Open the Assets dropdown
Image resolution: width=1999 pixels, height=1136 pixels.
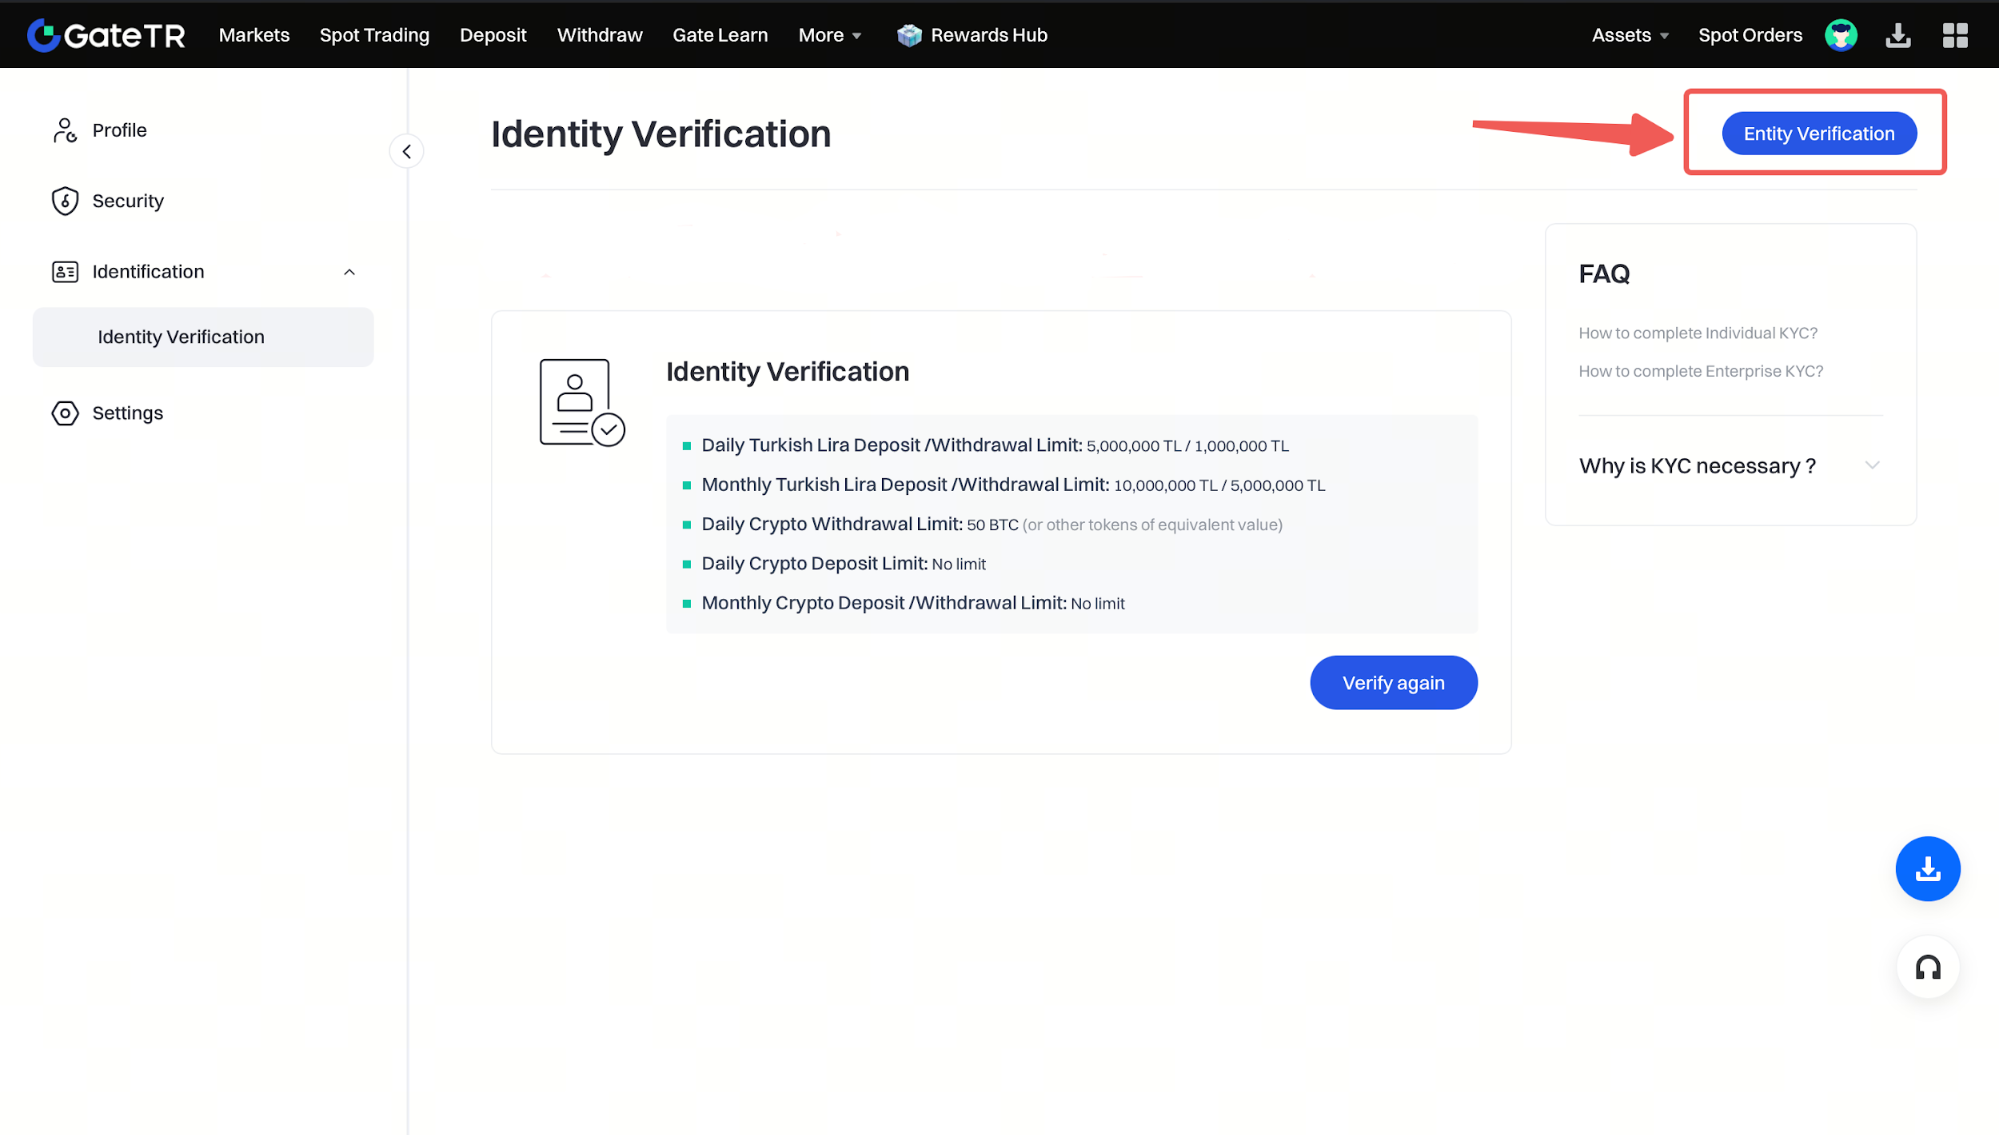pyautogui.click(x=1630, y=35)
